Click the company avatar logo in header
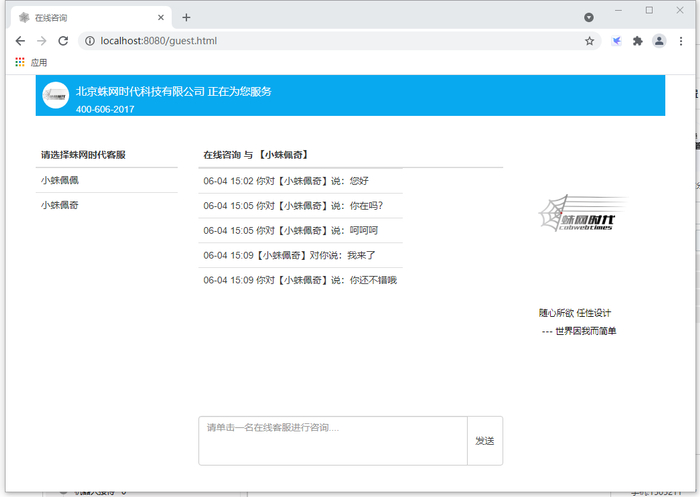Screen dimensions: 700x497 tap(55, 95)
